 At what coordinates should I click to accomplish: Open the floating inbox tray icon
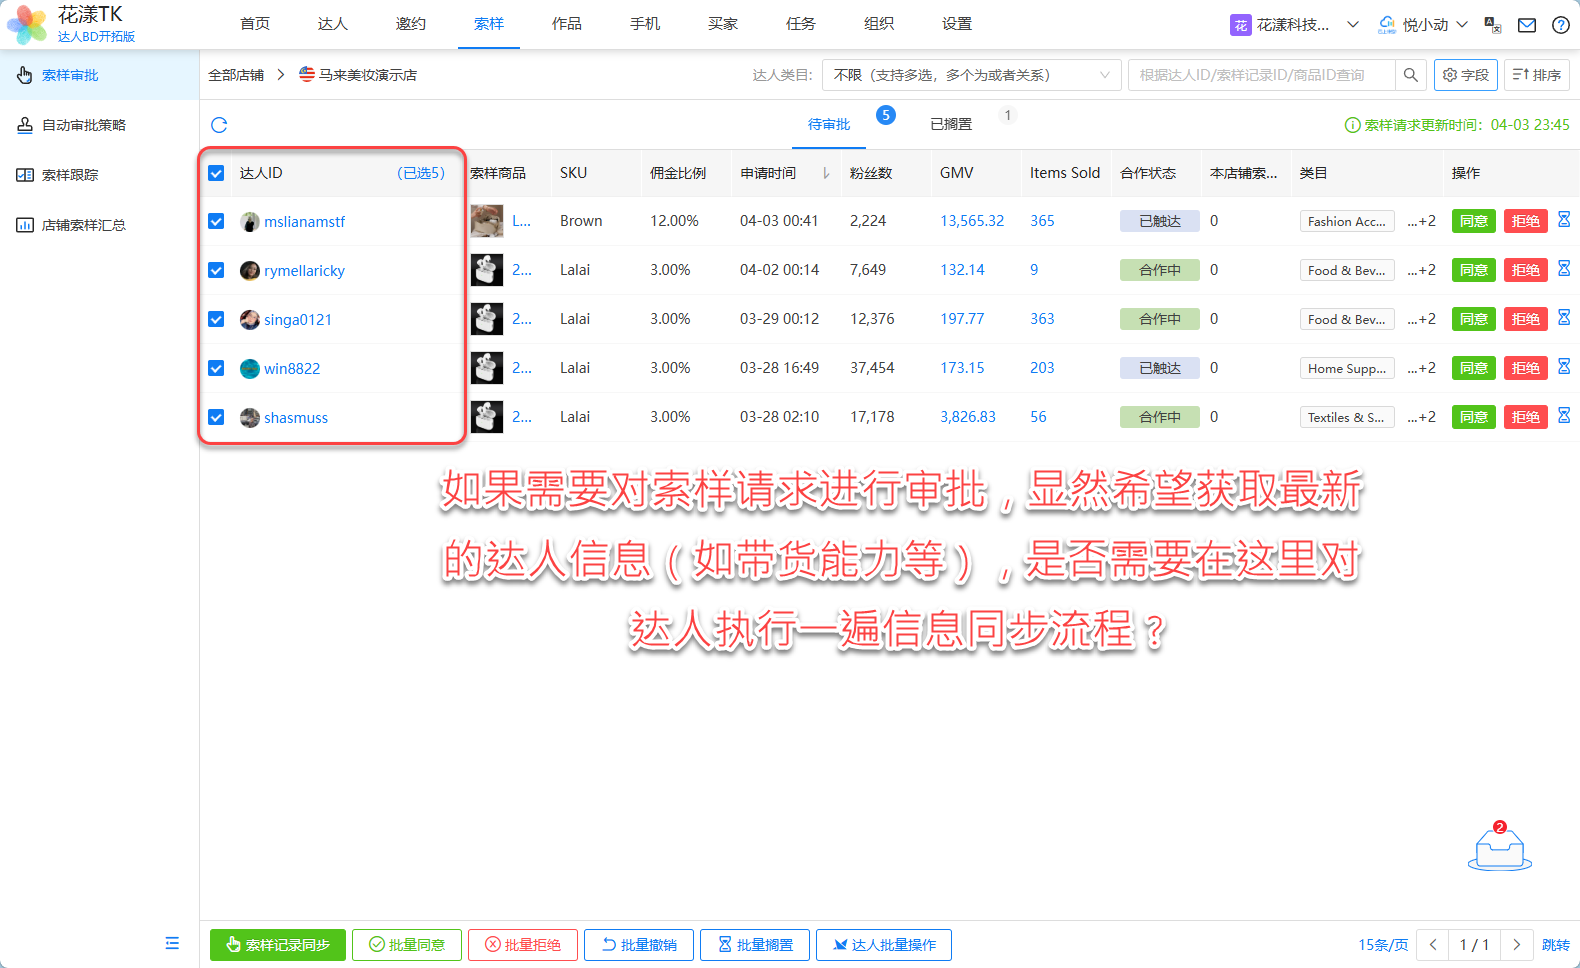[1499, 849]
